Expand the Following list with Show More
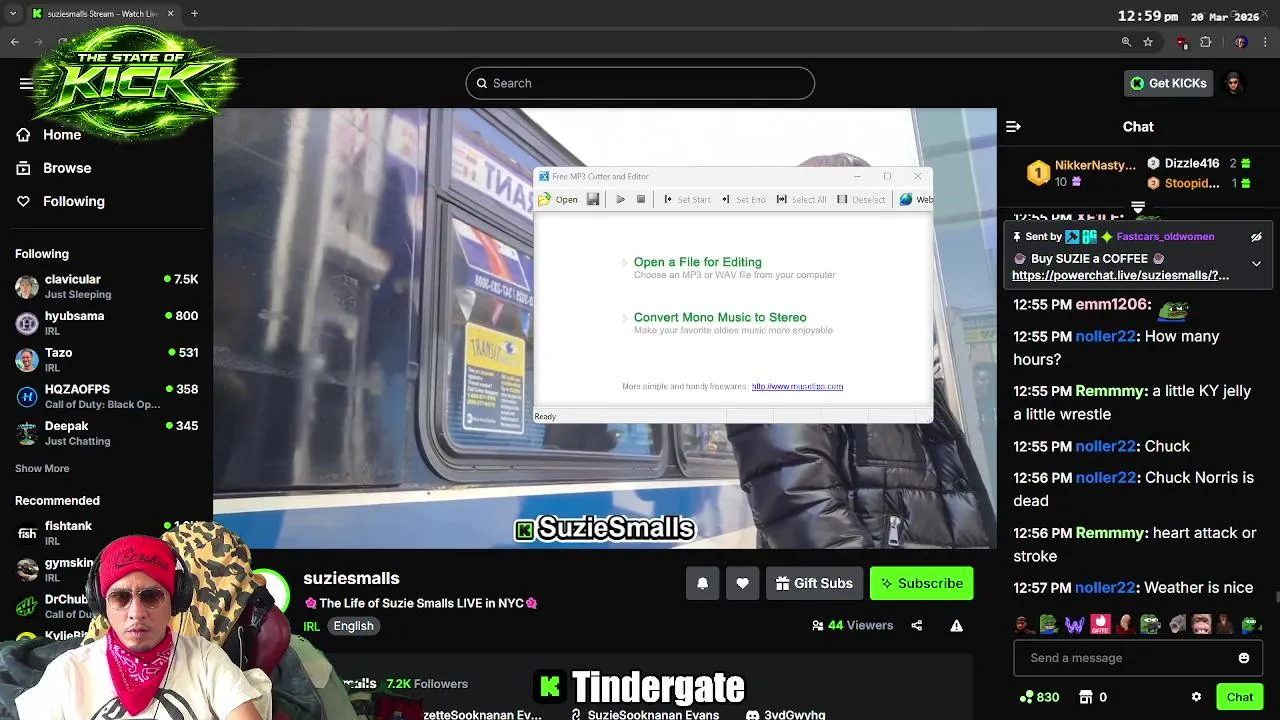This screenshot has height=720, width=1280. pyautogui.click(x=42, y=468)
